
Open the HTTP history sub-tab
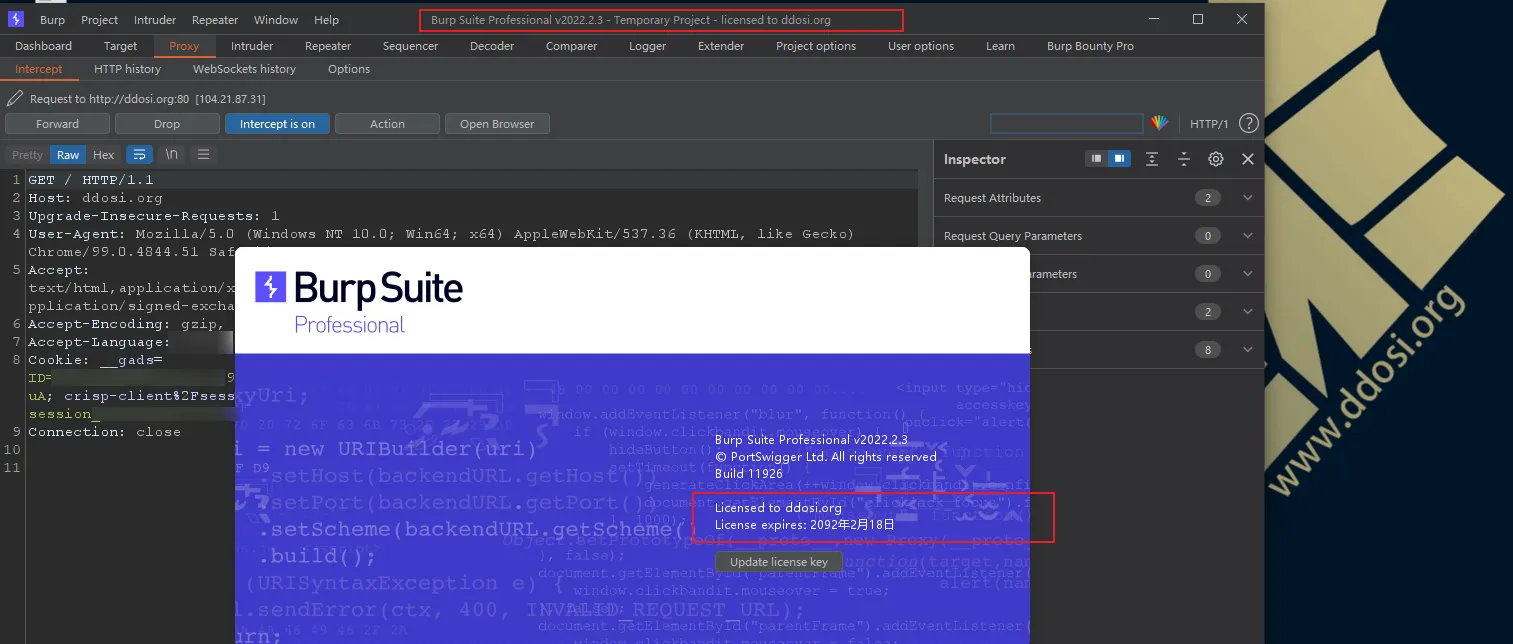(127, 69)
